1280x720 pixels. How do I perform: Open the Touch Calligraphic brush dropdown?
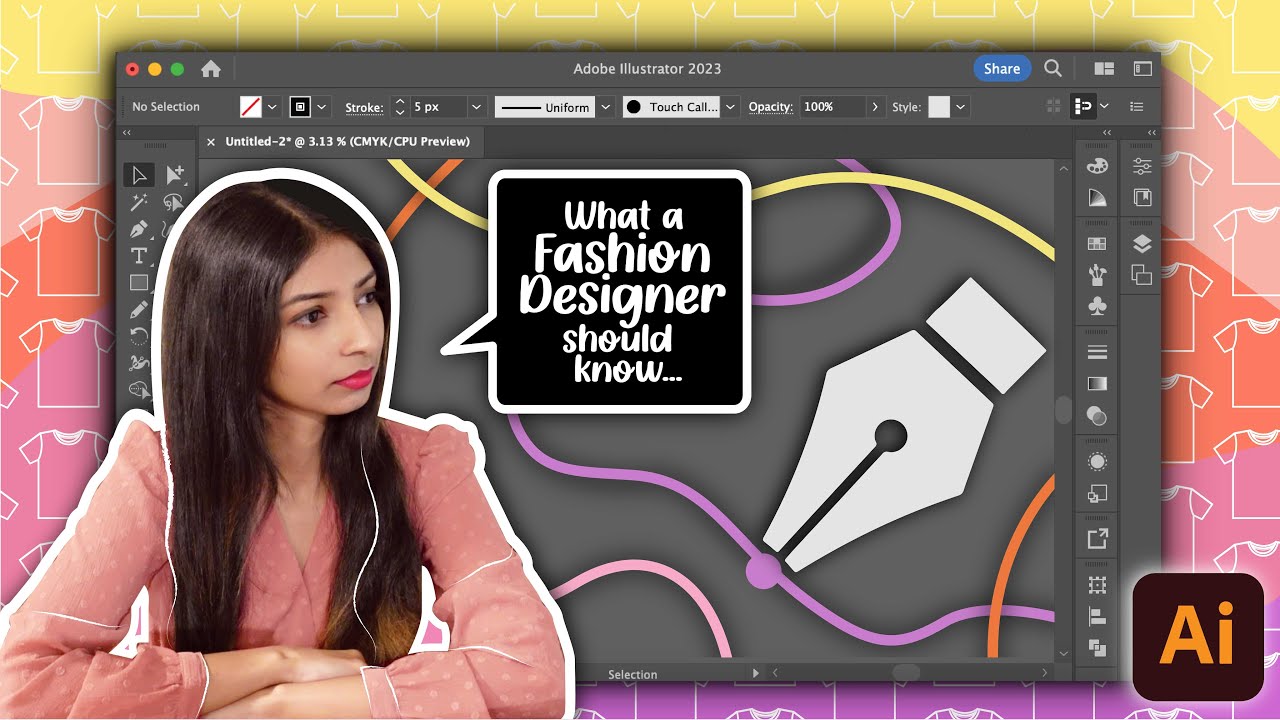(x=731, y=107)
